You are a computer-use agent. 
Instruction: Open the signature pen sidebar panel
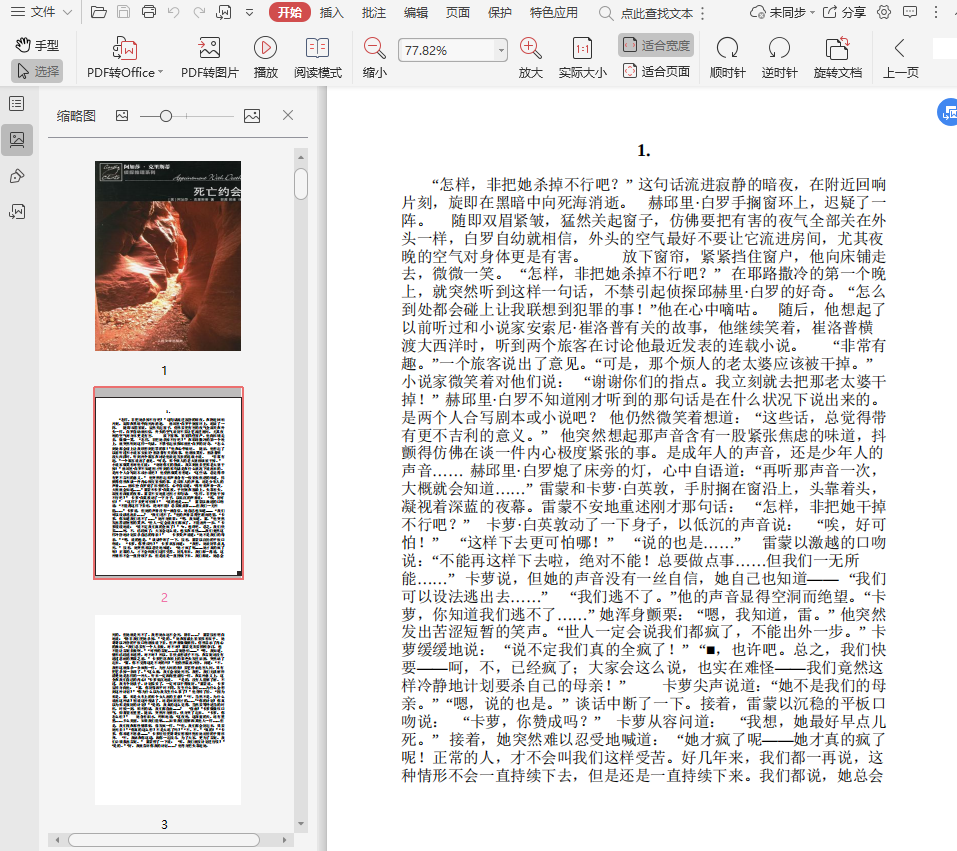[x=17, y=176]
